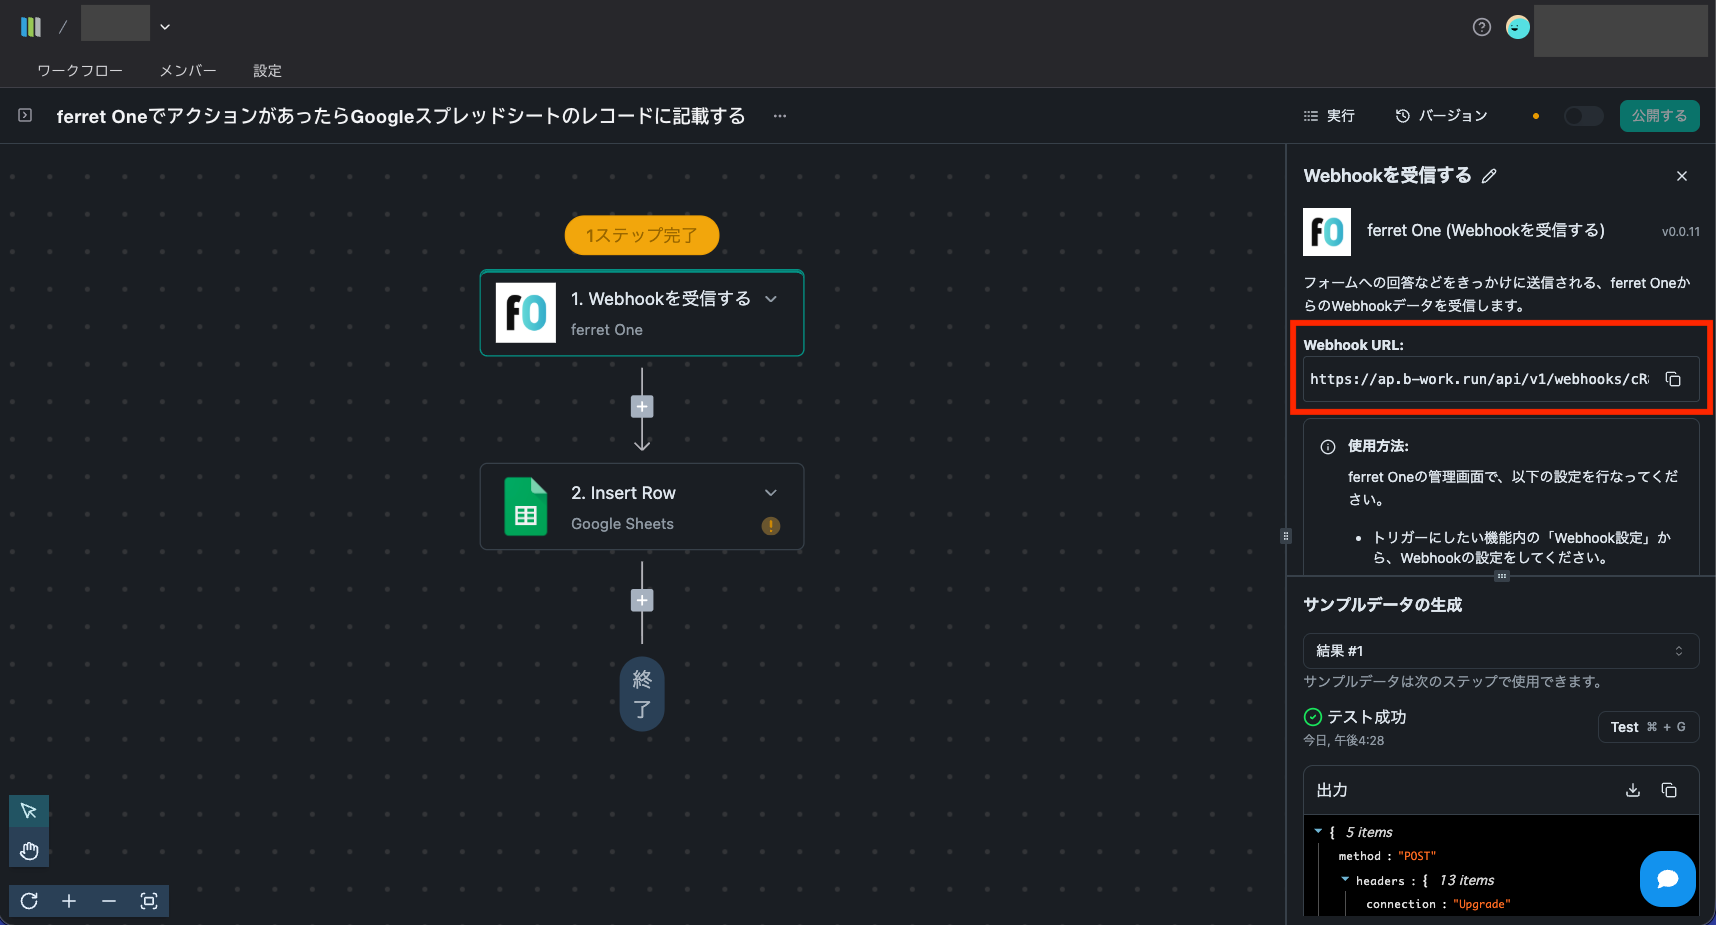Expand the Insert Row step options chevron
This screenshot has height=925, width=1716.
(x=771, y=493)
